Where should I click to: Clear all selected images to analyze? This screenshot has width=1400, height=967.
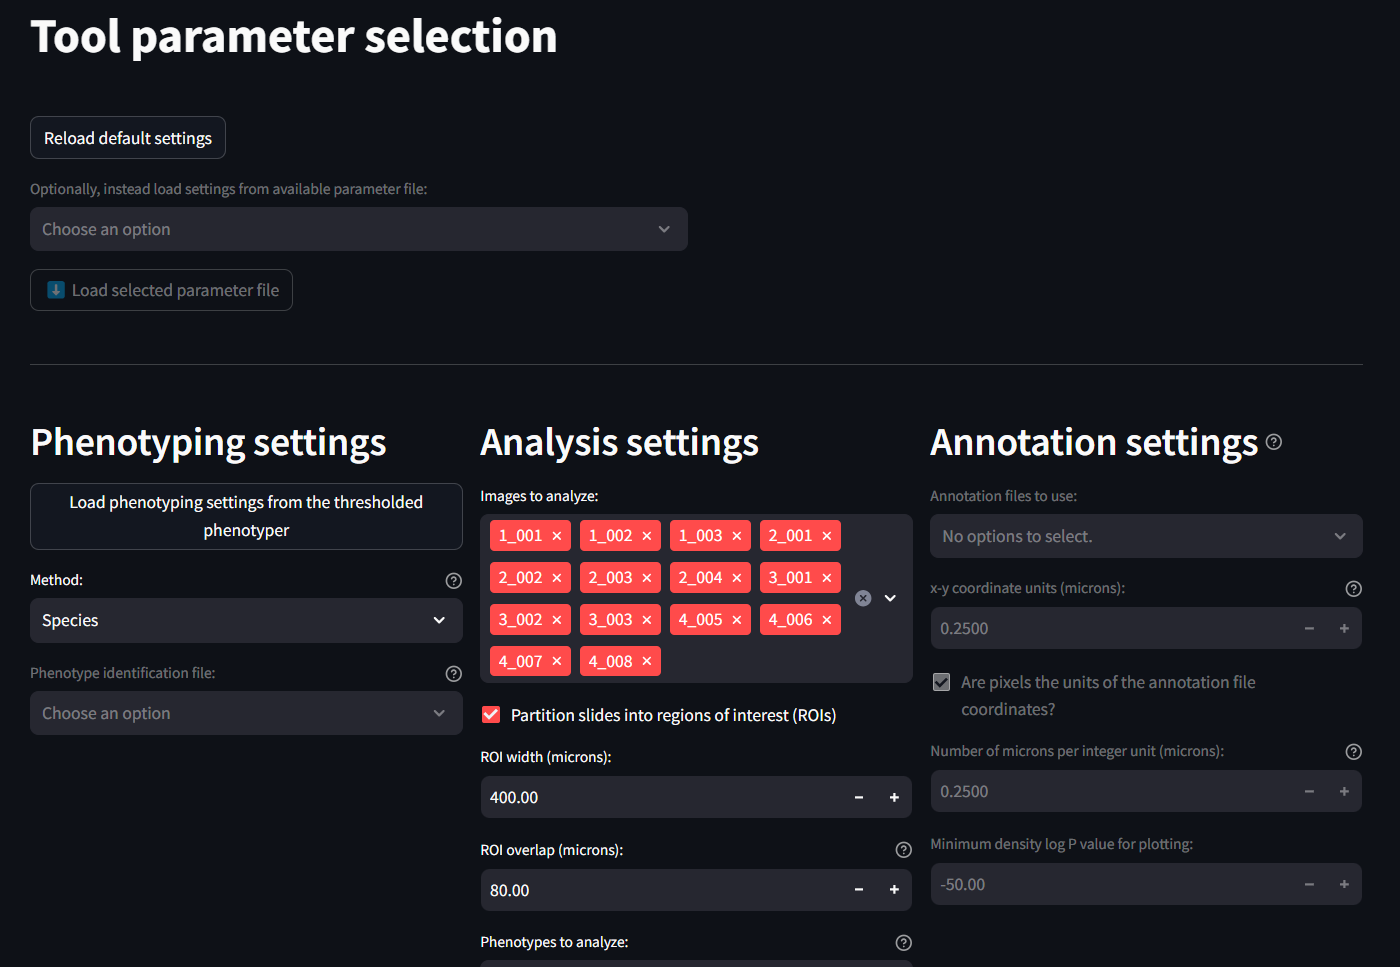pos(863,598)
